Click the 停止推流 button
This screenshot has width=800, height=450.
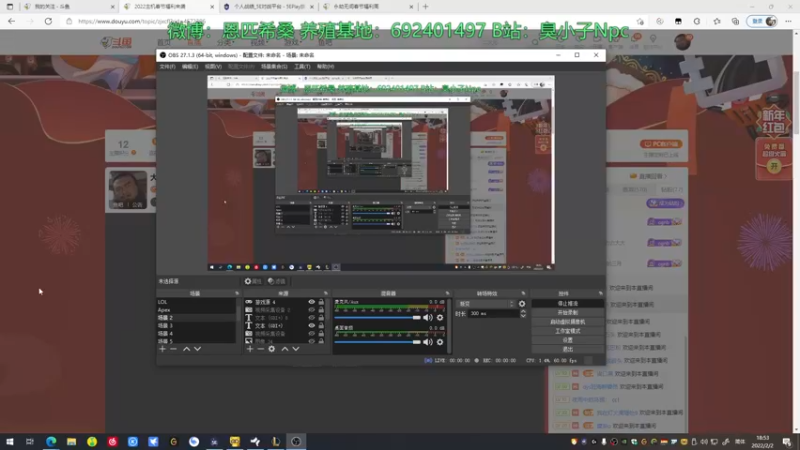567,304
